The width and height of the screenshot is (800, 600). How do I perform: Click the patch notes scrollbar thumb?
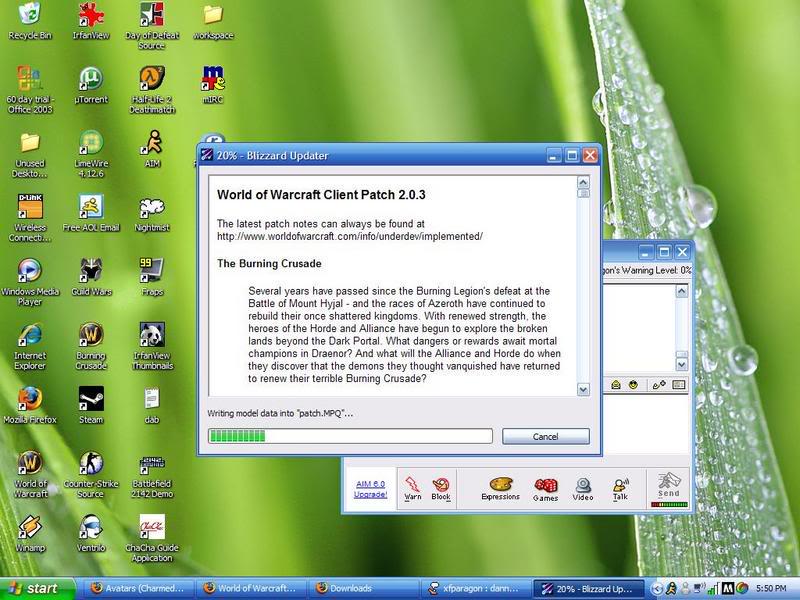pyautogui.click(x=583, y=193)
